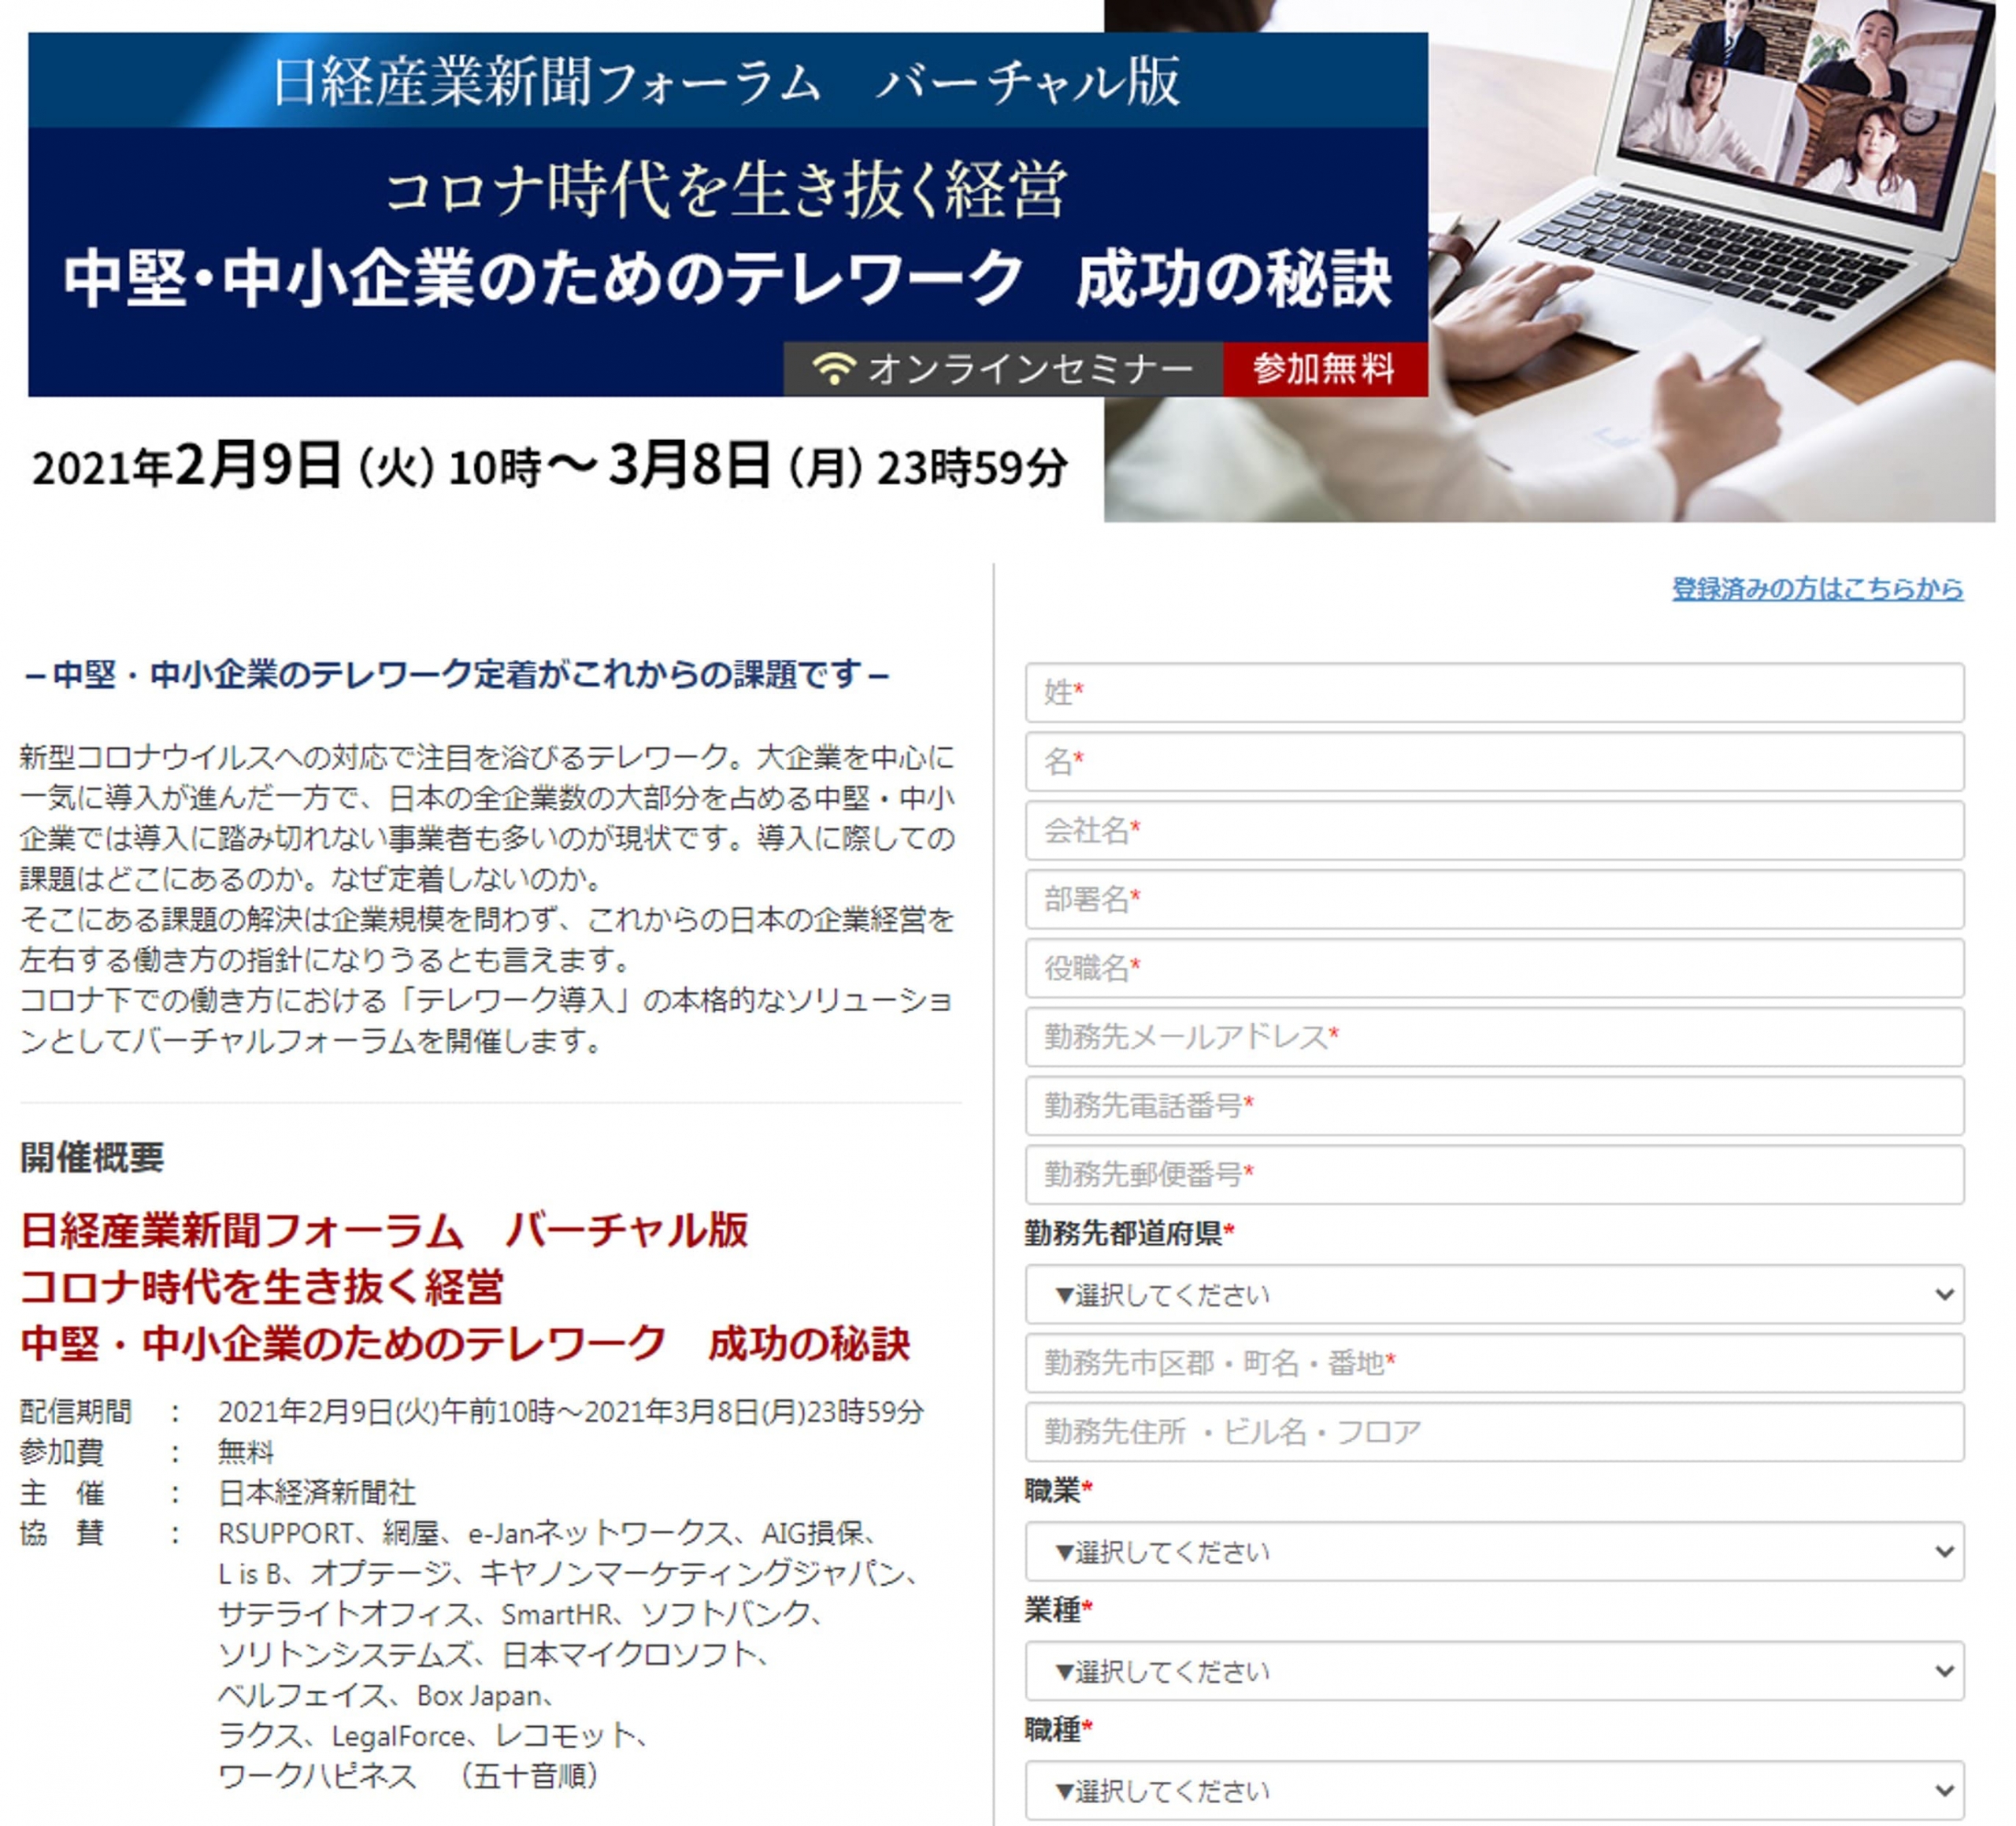Click the 参加費 value 無料
The height and width of the screenshot is (1826, 2016).
coord(246,1452)
